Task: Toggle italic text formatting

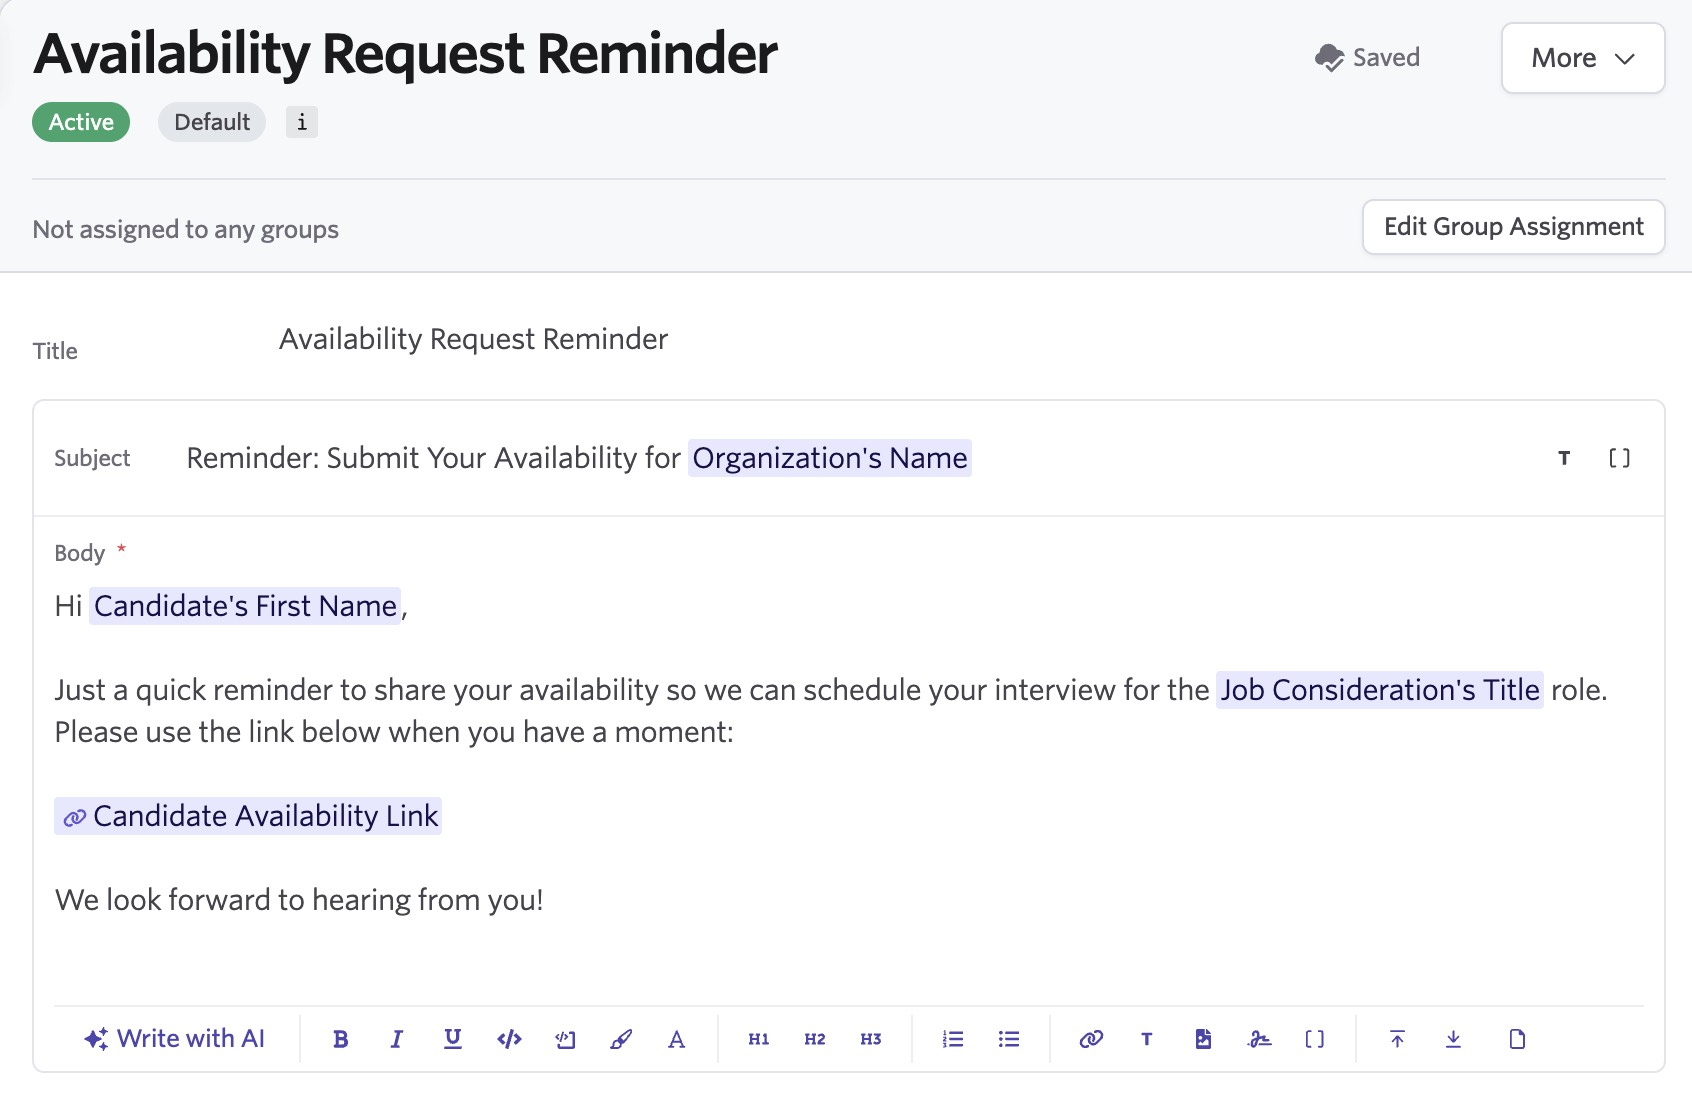Action: coord(396,1039)
